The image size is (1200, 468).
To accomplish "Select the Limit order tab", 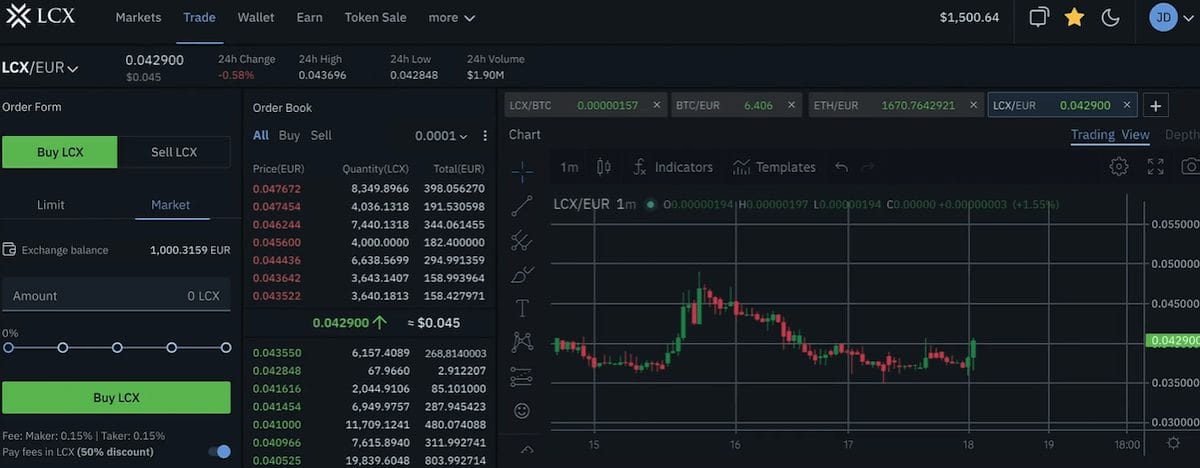I will click(51, 205).
